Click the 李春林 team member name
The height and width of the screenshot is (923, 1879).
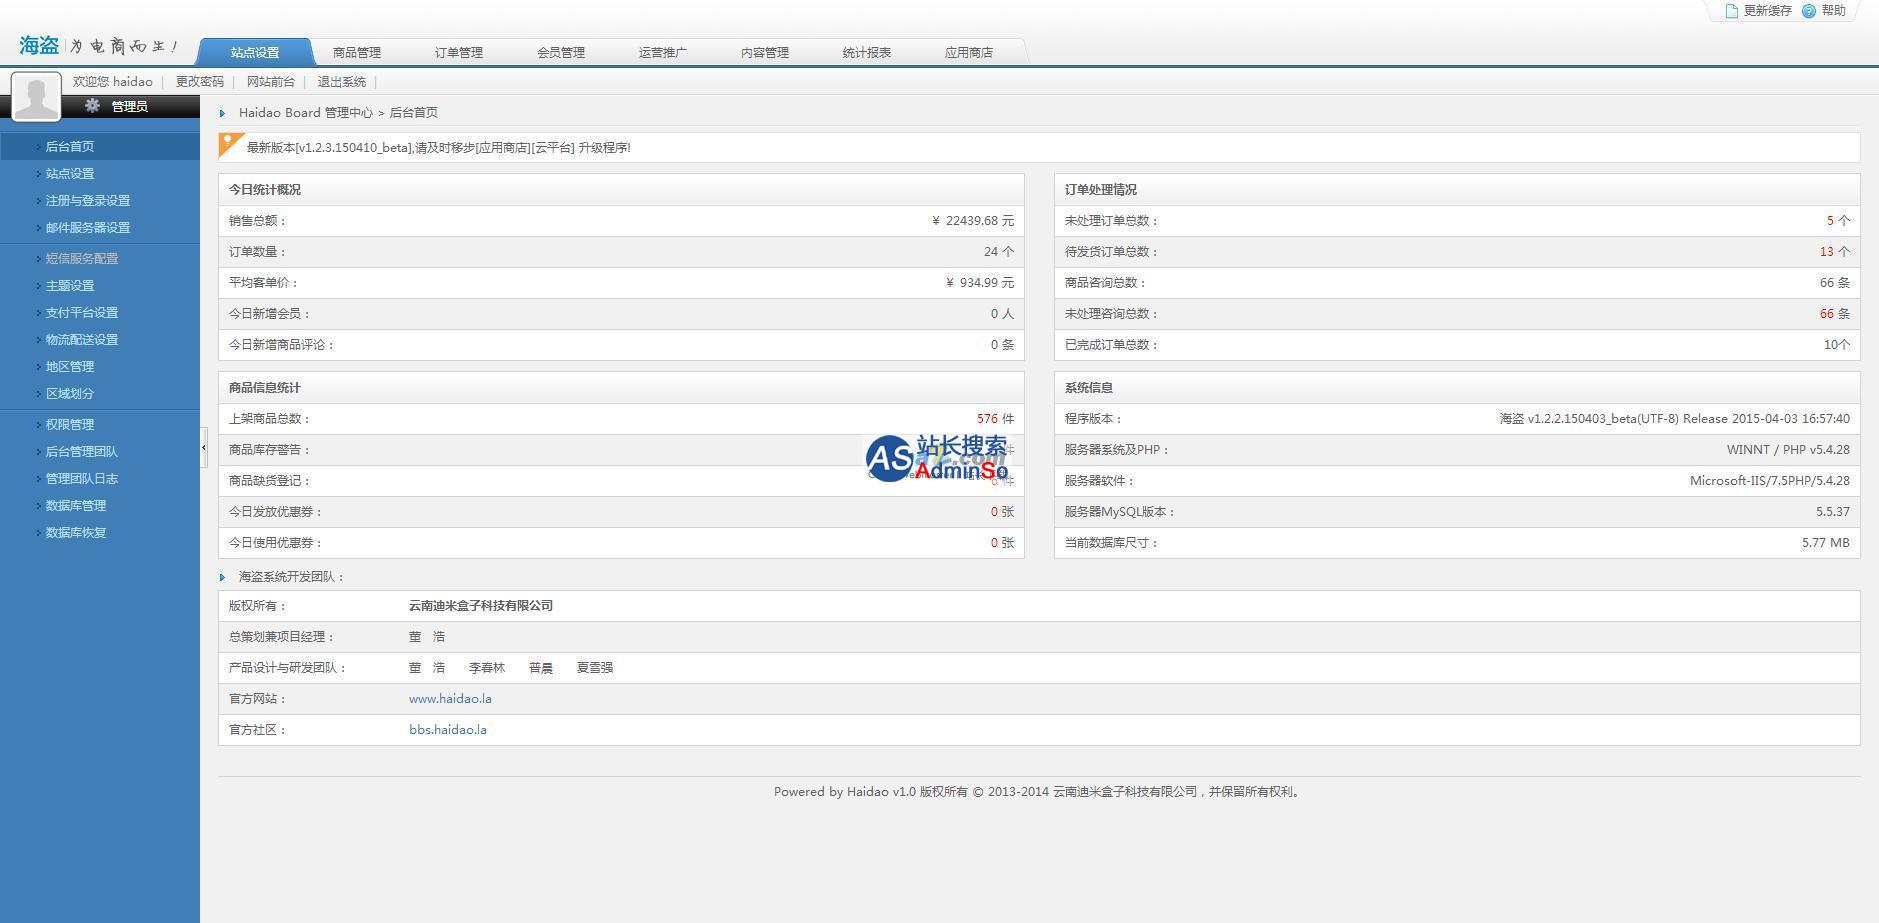click(487, 668)
